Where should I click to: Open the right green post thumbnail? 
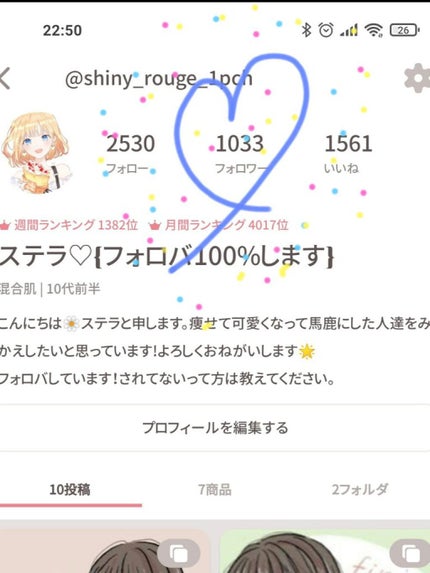[325, 551]
